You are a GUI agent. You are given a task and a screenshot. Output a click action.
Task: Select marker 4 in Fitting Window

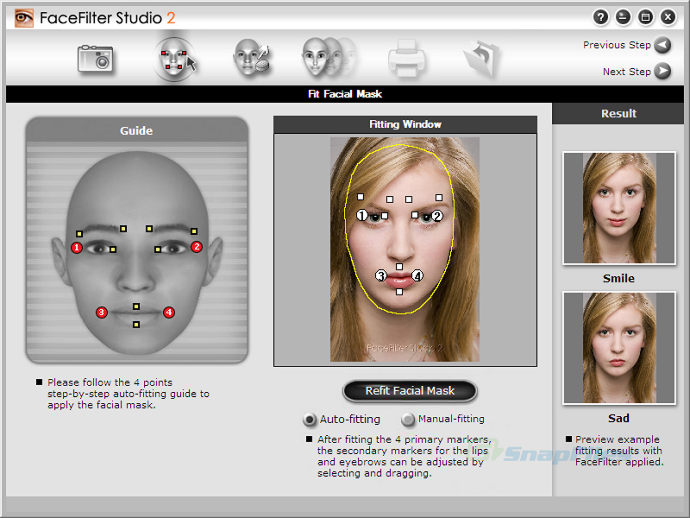[417, 276]
